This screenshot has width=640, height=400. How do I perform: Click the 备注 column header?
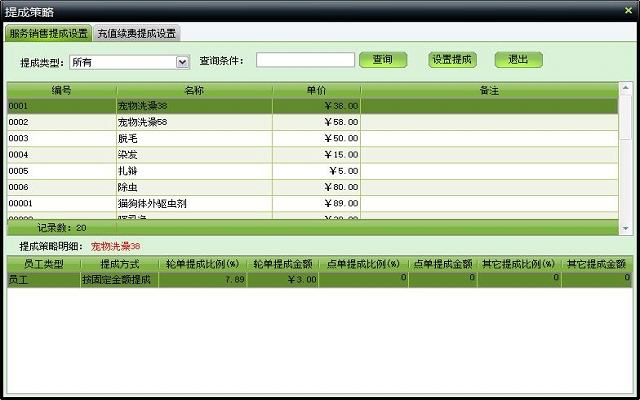(489, 90)
